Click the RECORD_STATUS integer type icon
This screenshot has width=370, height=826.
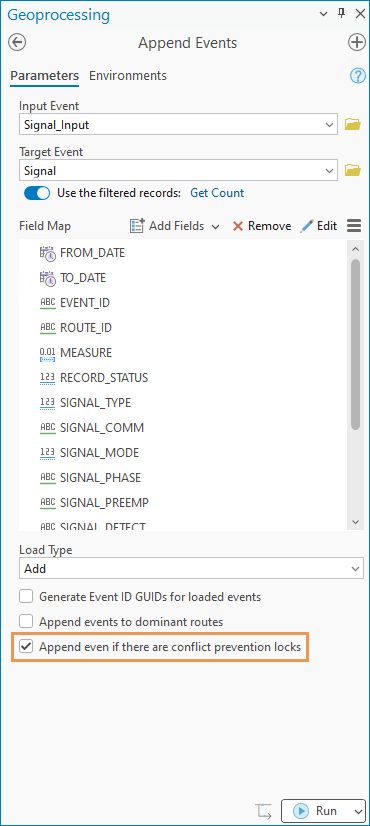coord(47,378)
